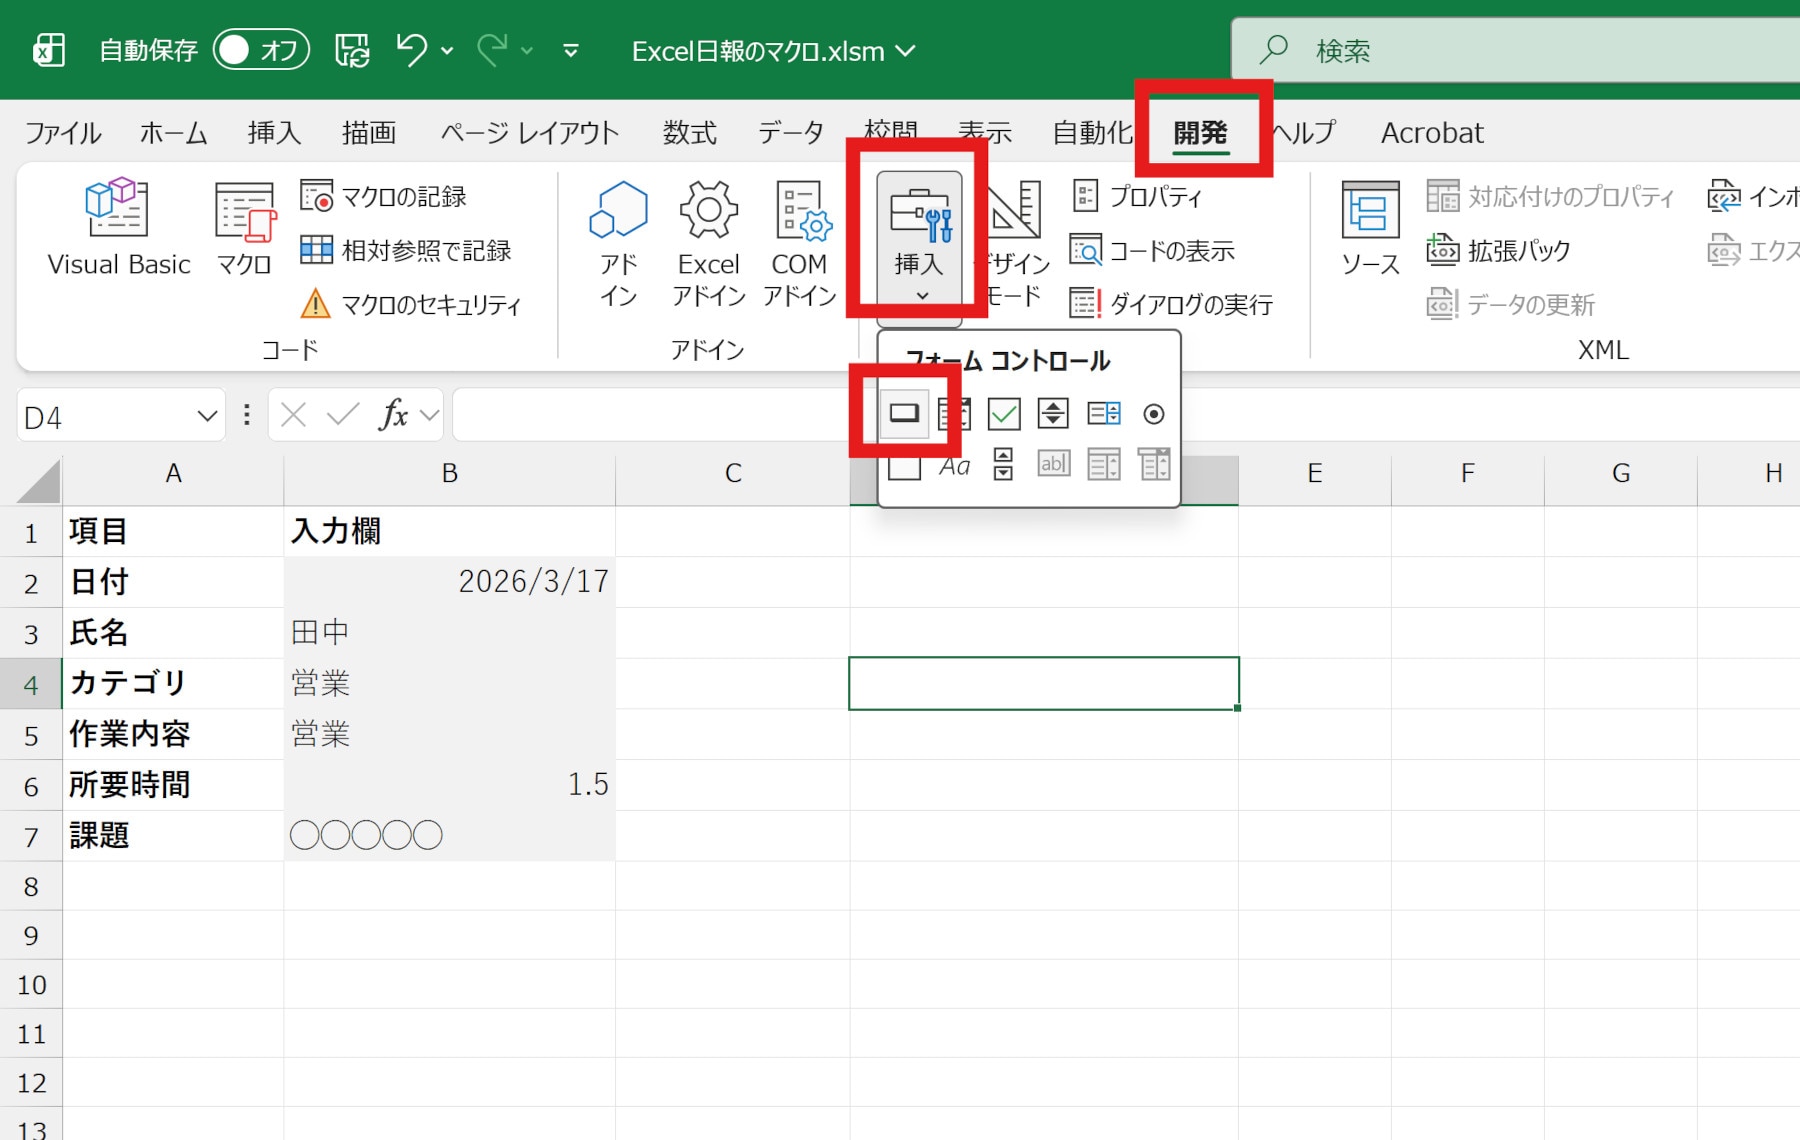Select cell B3 containing 田中

(449, 632)
